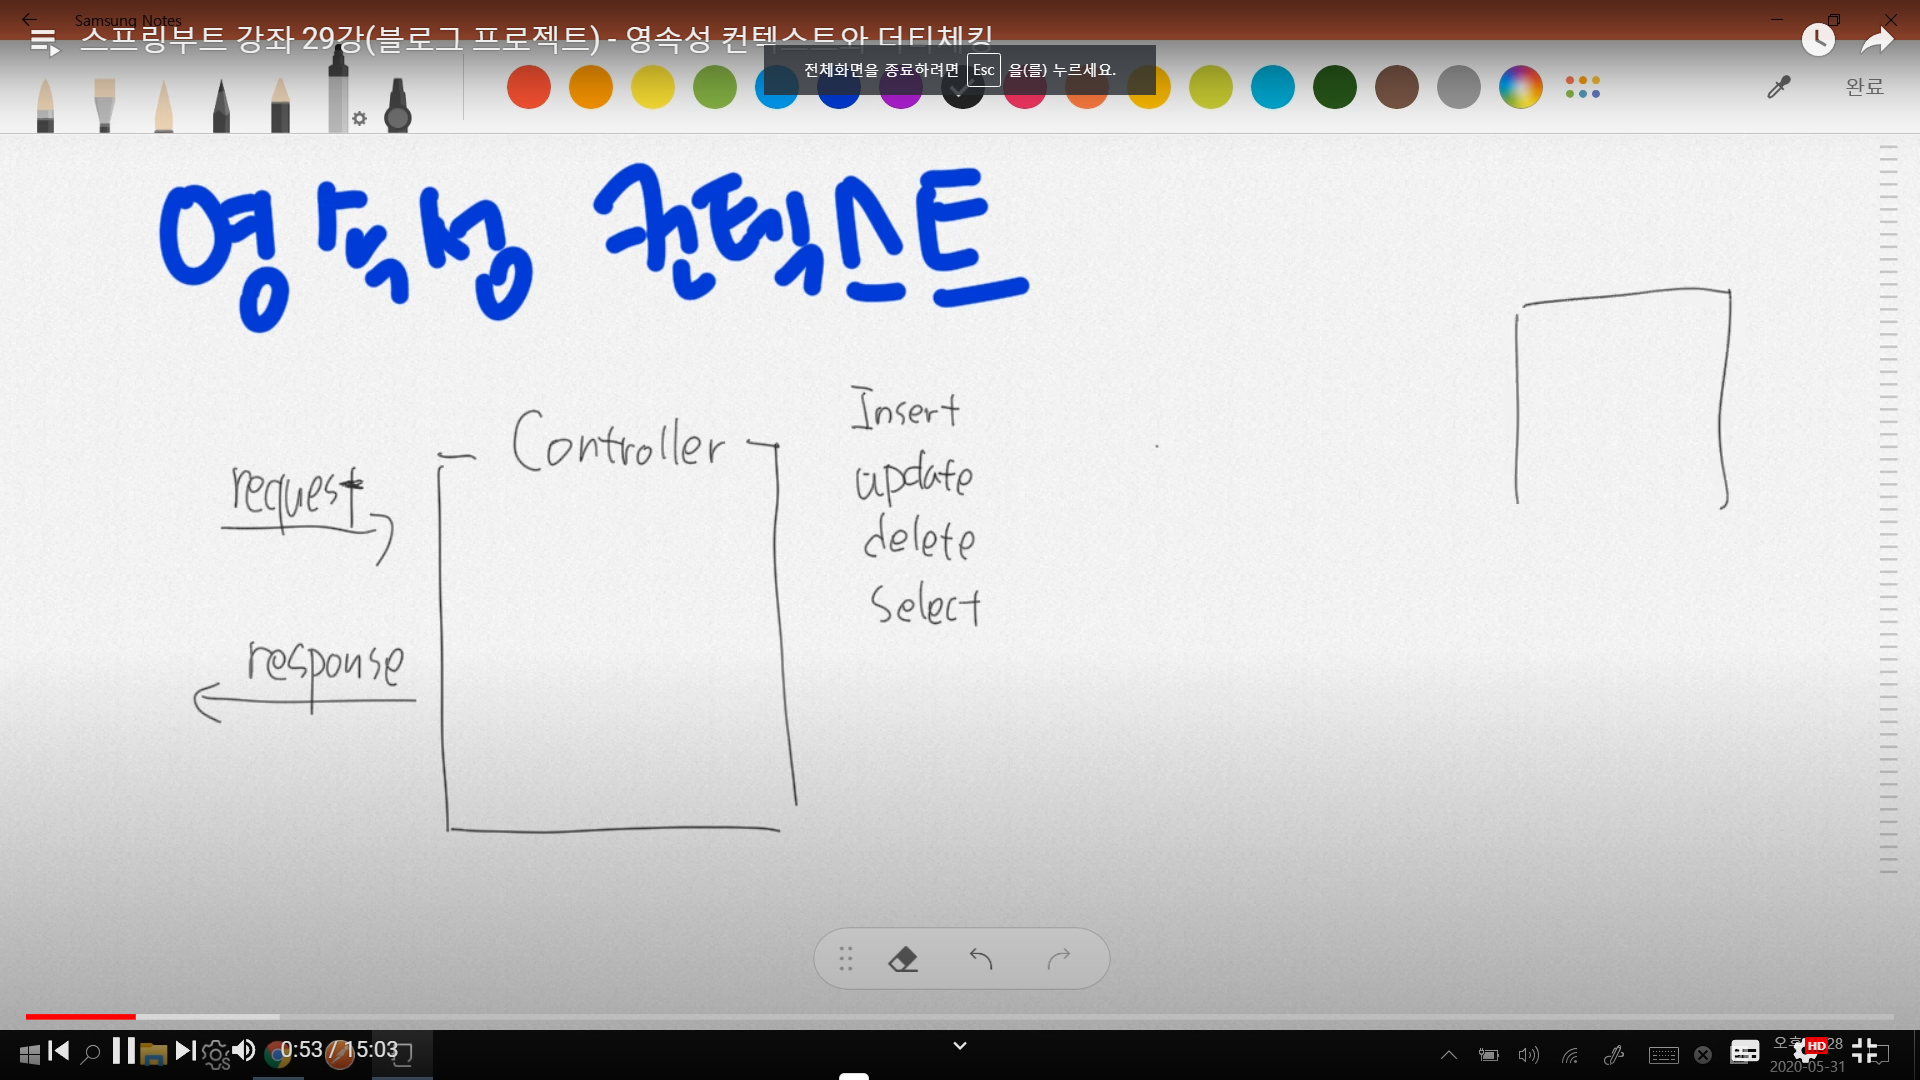Select the dark pencil tool
The height and width of the screenshot is (1080, 1920).
pyautogui.click(x=221, y=105)
